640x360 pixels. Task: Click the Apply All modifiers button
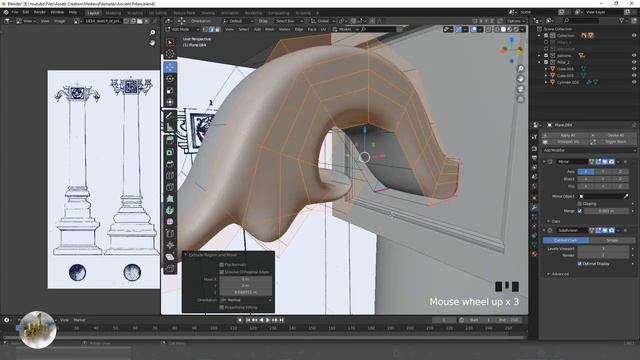(x=566, y=135)
